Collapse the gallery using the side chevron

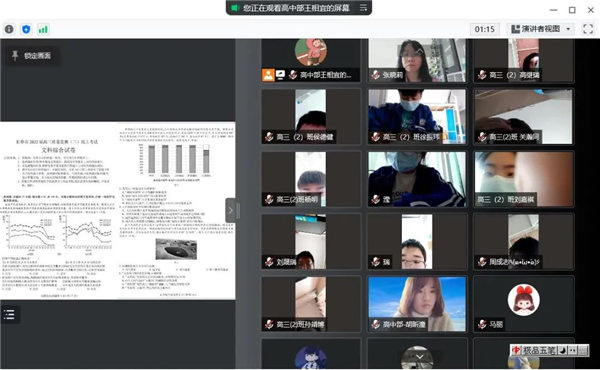(x=230, y=210)
